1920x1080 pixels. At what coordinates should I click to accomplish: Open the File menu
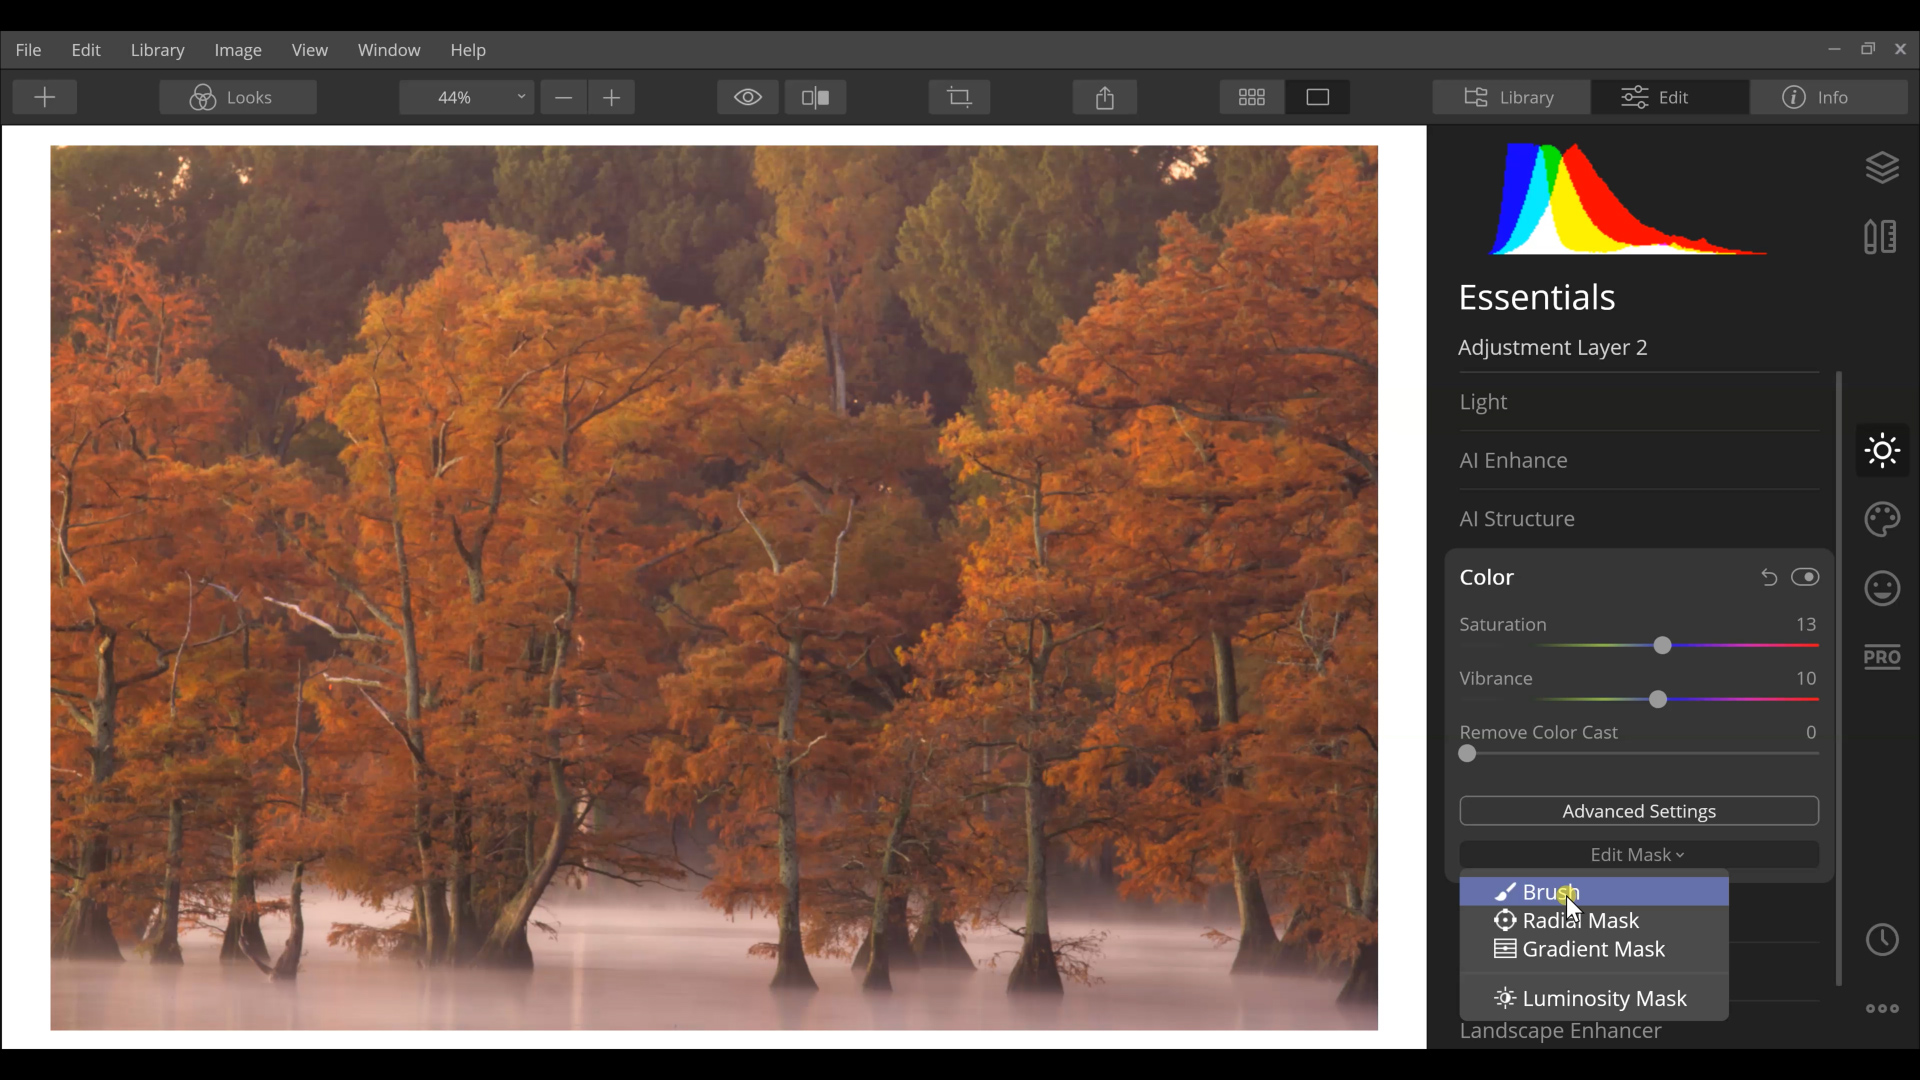click(28, 50)
